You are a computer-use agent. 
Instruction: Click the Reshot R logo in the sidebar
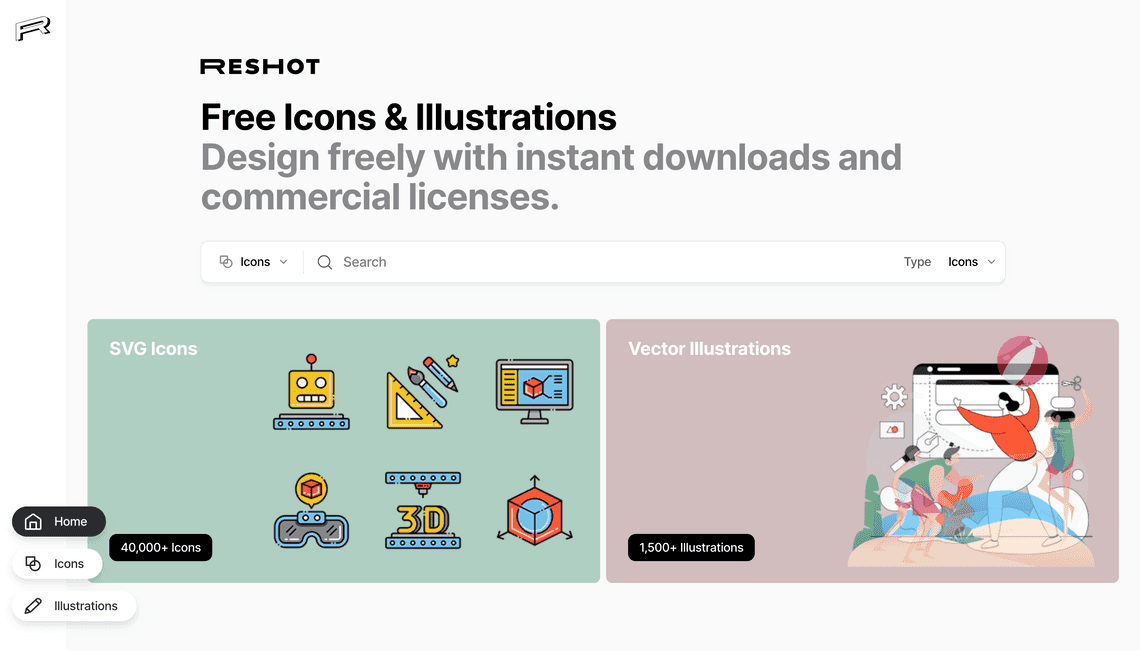click(33, 29)
